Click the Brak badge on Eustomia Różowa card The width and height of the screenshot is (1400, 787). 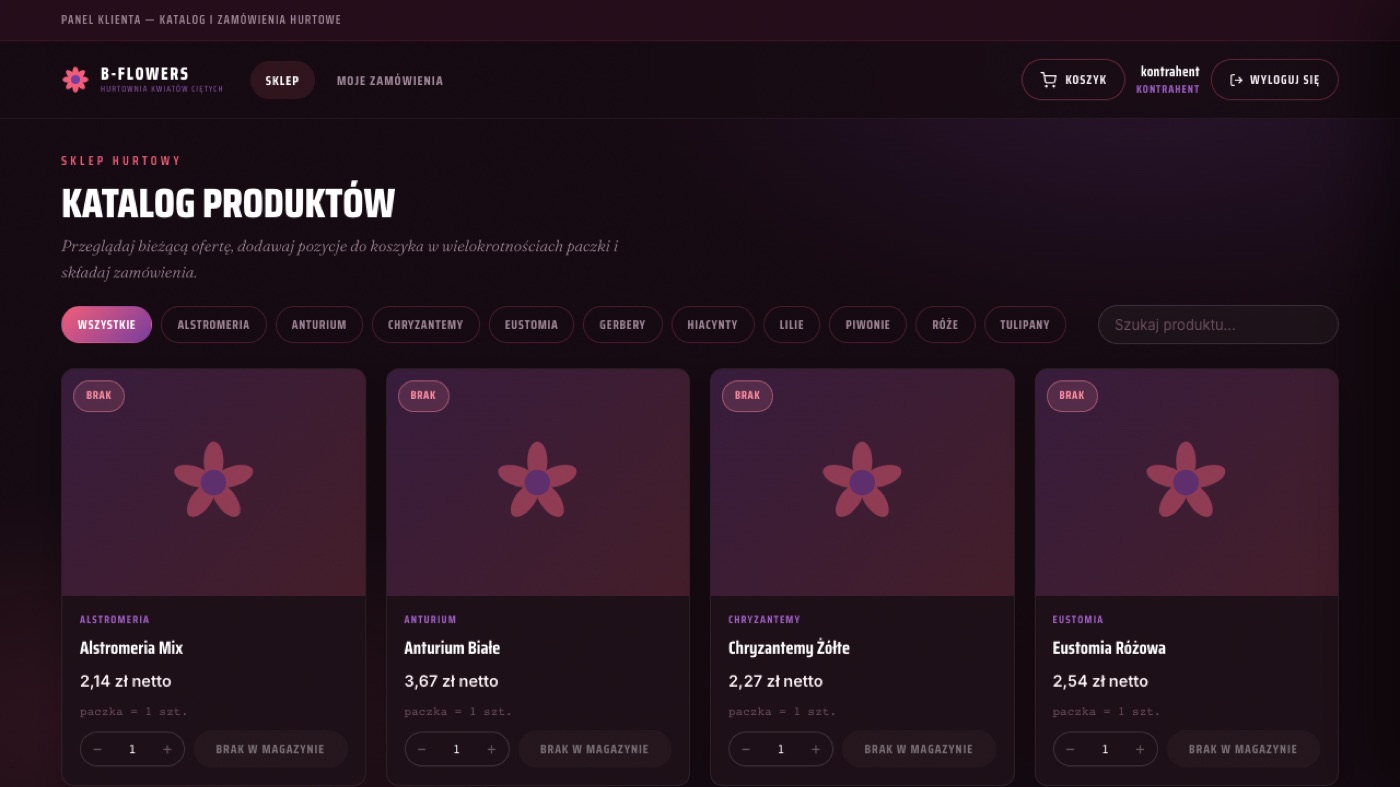1072,396
